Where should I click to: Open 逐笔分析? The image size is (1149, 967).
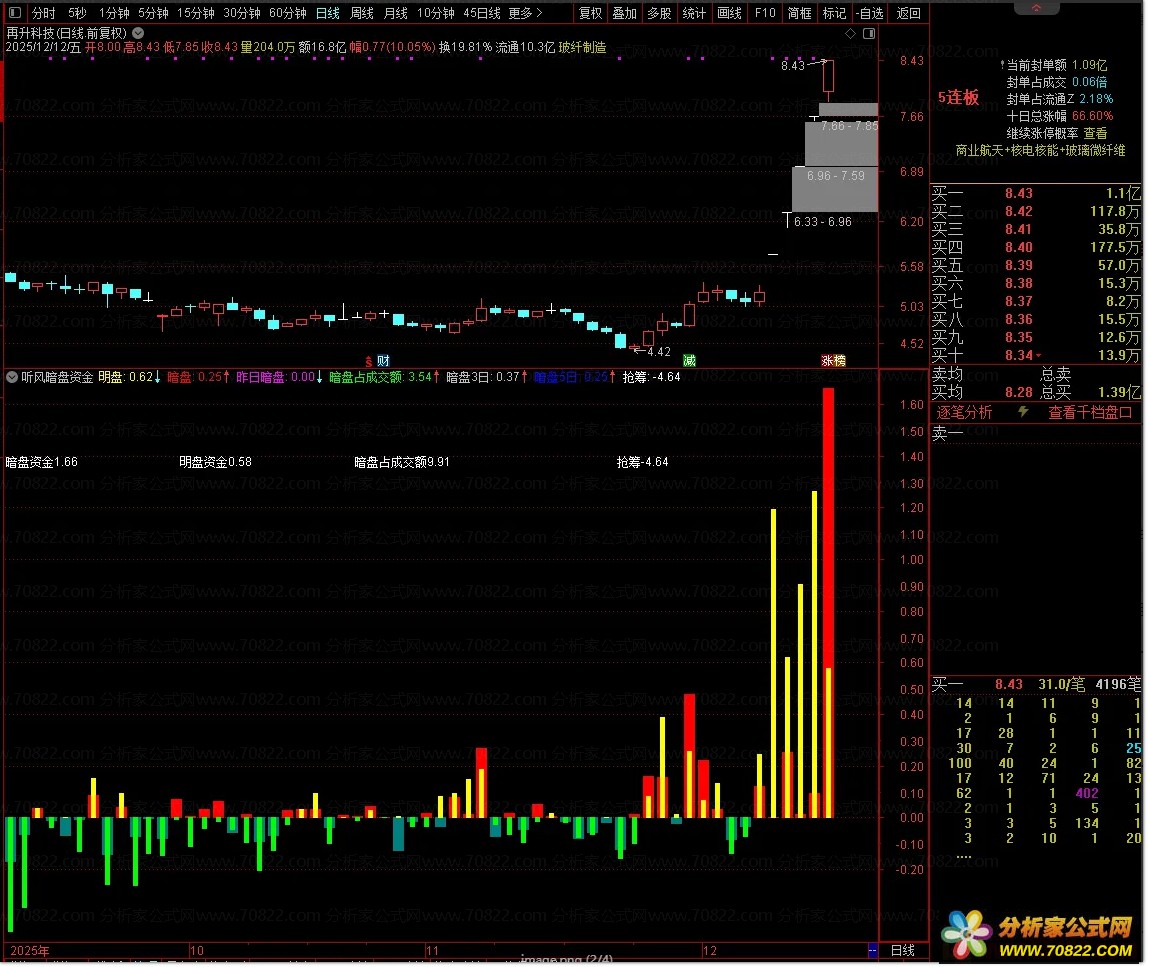tap(964, 412)
